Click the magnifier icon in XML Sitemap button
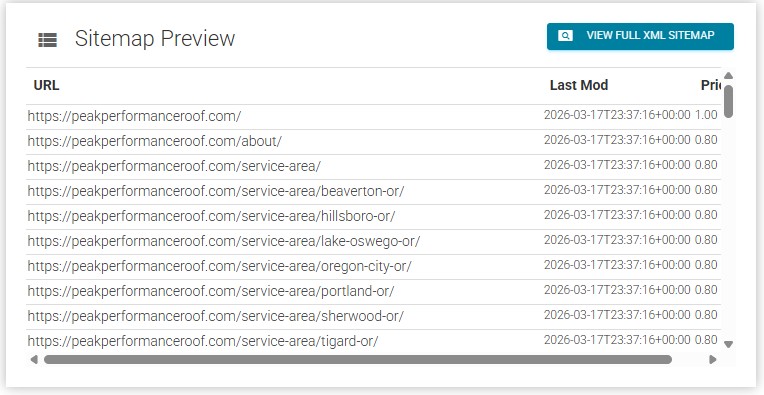 [565, 36]
